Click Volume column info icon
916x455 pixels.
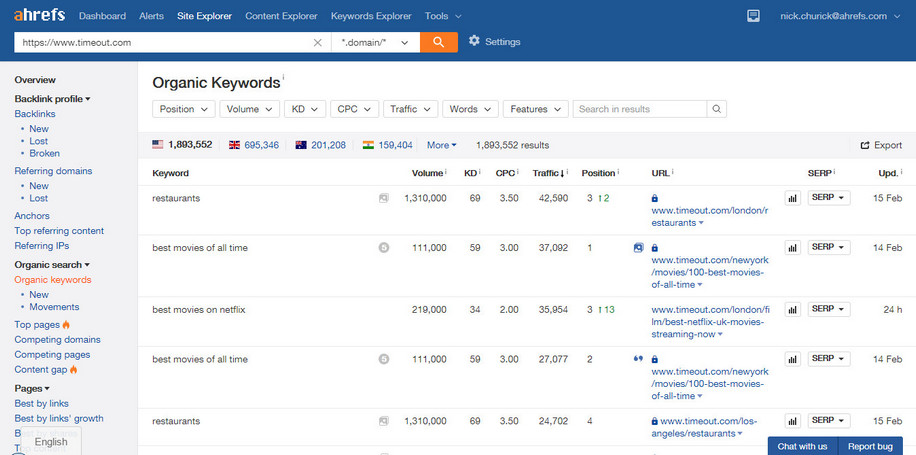446,172
